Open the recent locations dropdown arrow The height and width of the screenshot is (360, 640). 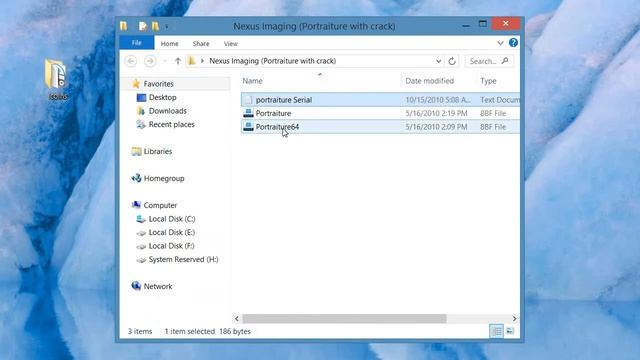[x=164, y=61]
